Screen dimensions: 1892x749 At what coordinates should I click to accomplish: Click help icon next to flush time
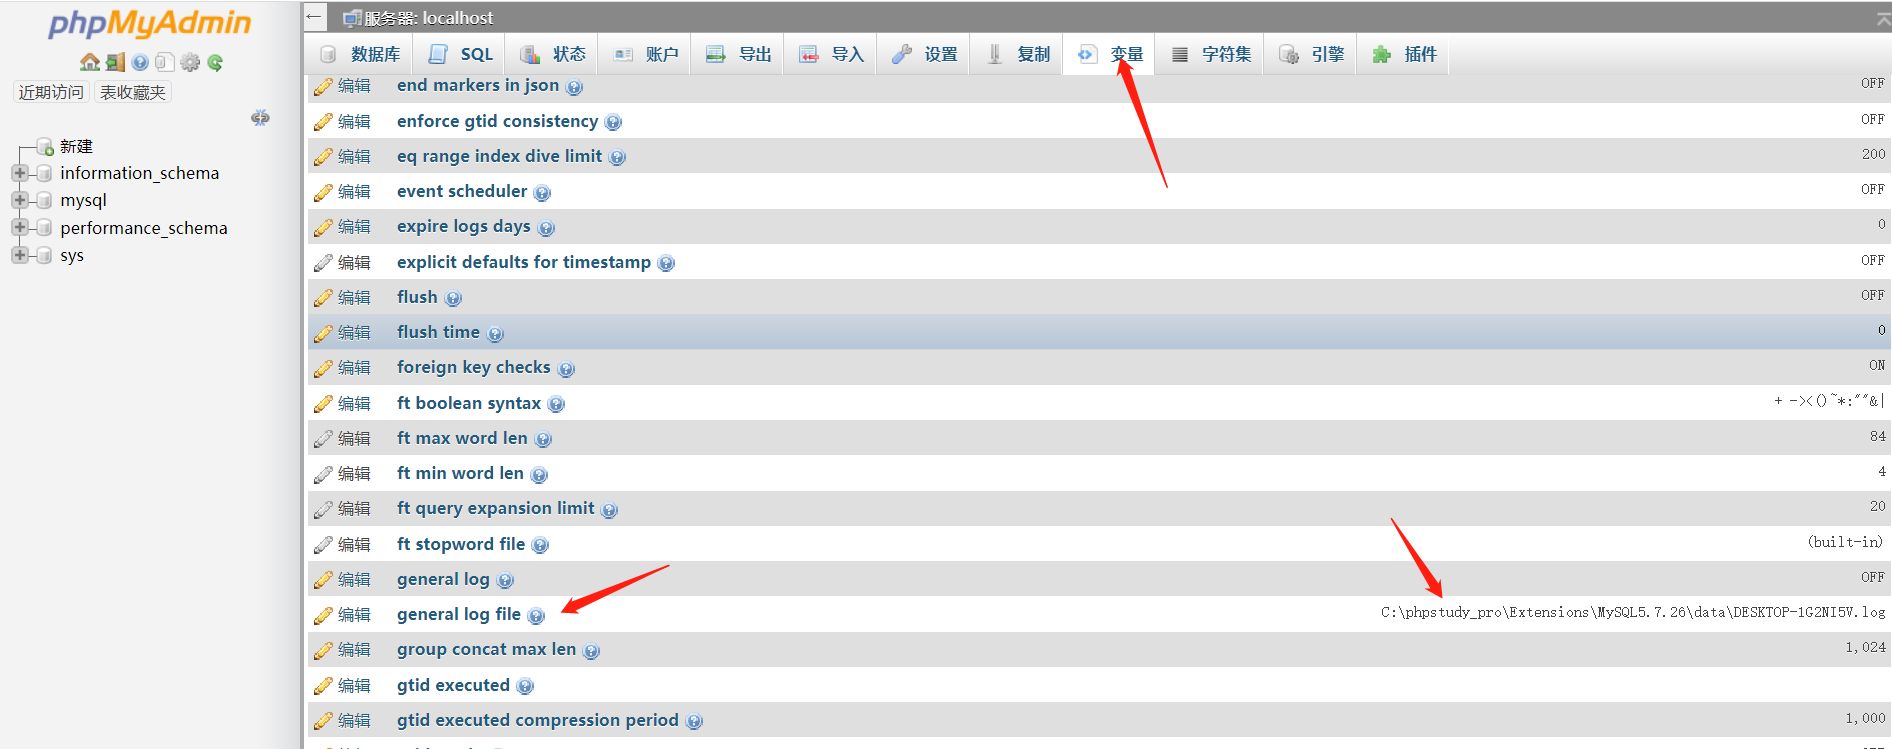495,334
